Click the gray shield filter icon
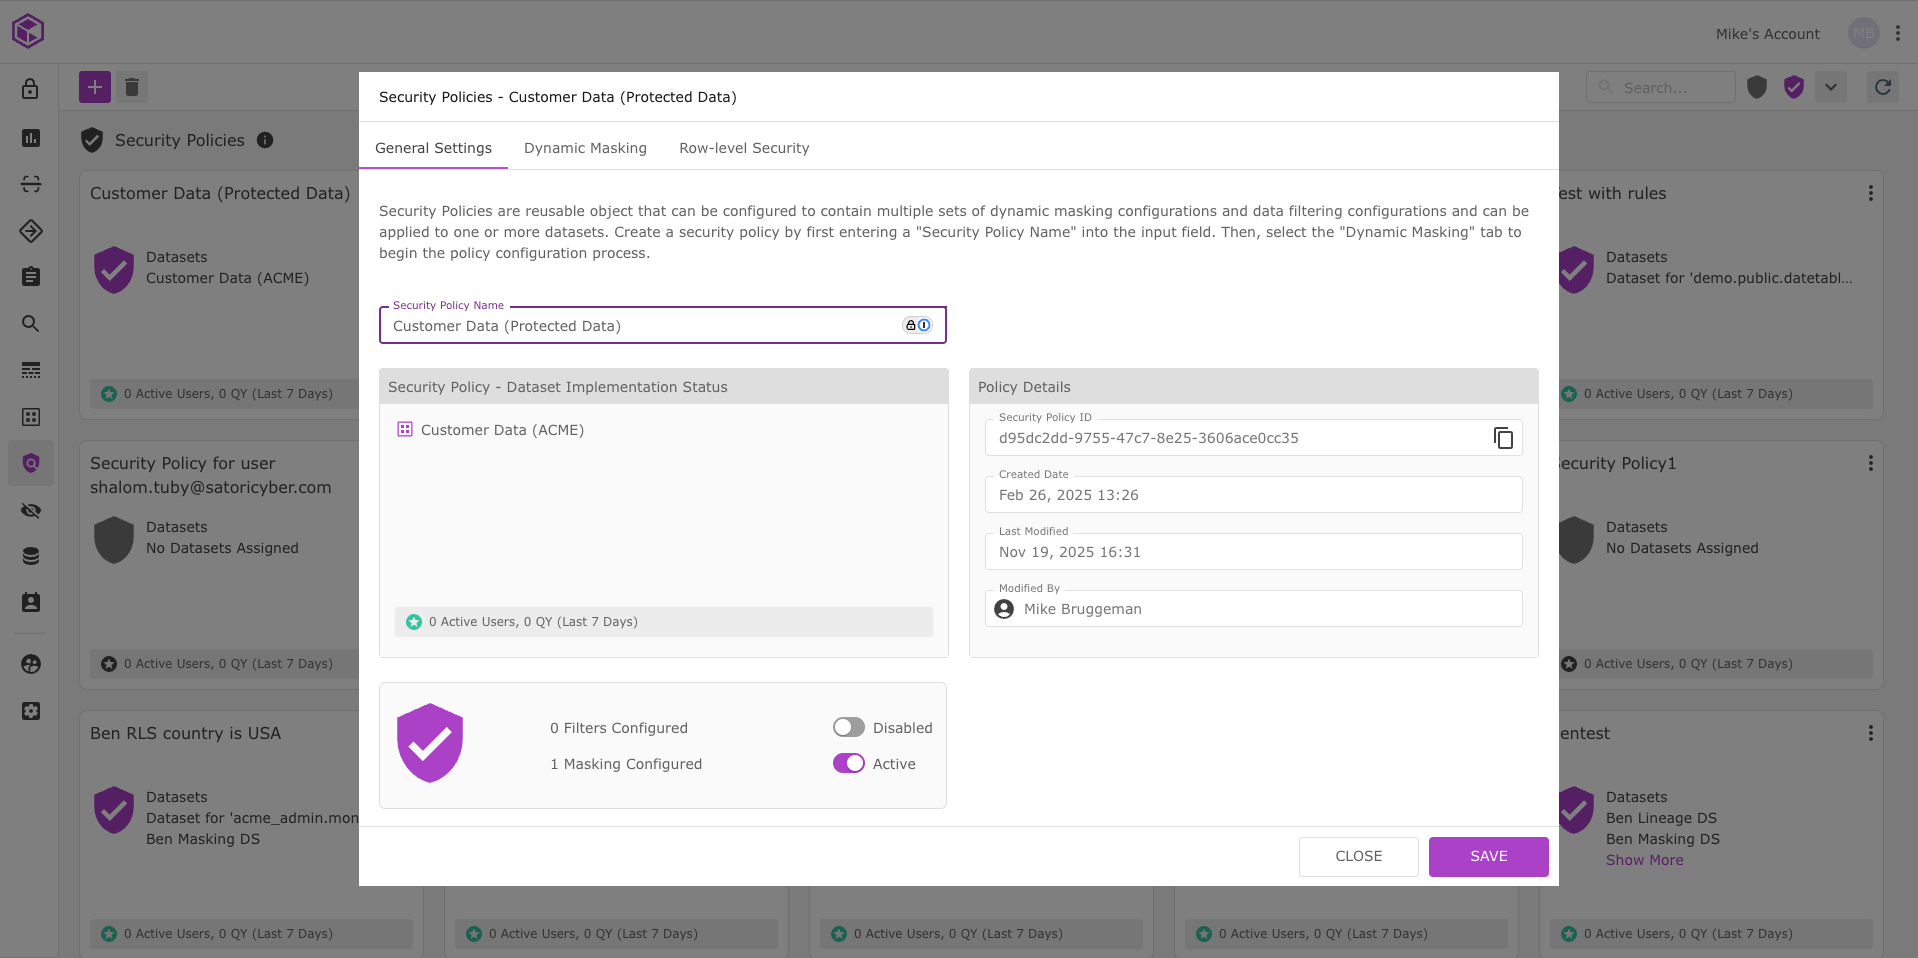The image size is (1918, 958). click(x=1757, y=87)
